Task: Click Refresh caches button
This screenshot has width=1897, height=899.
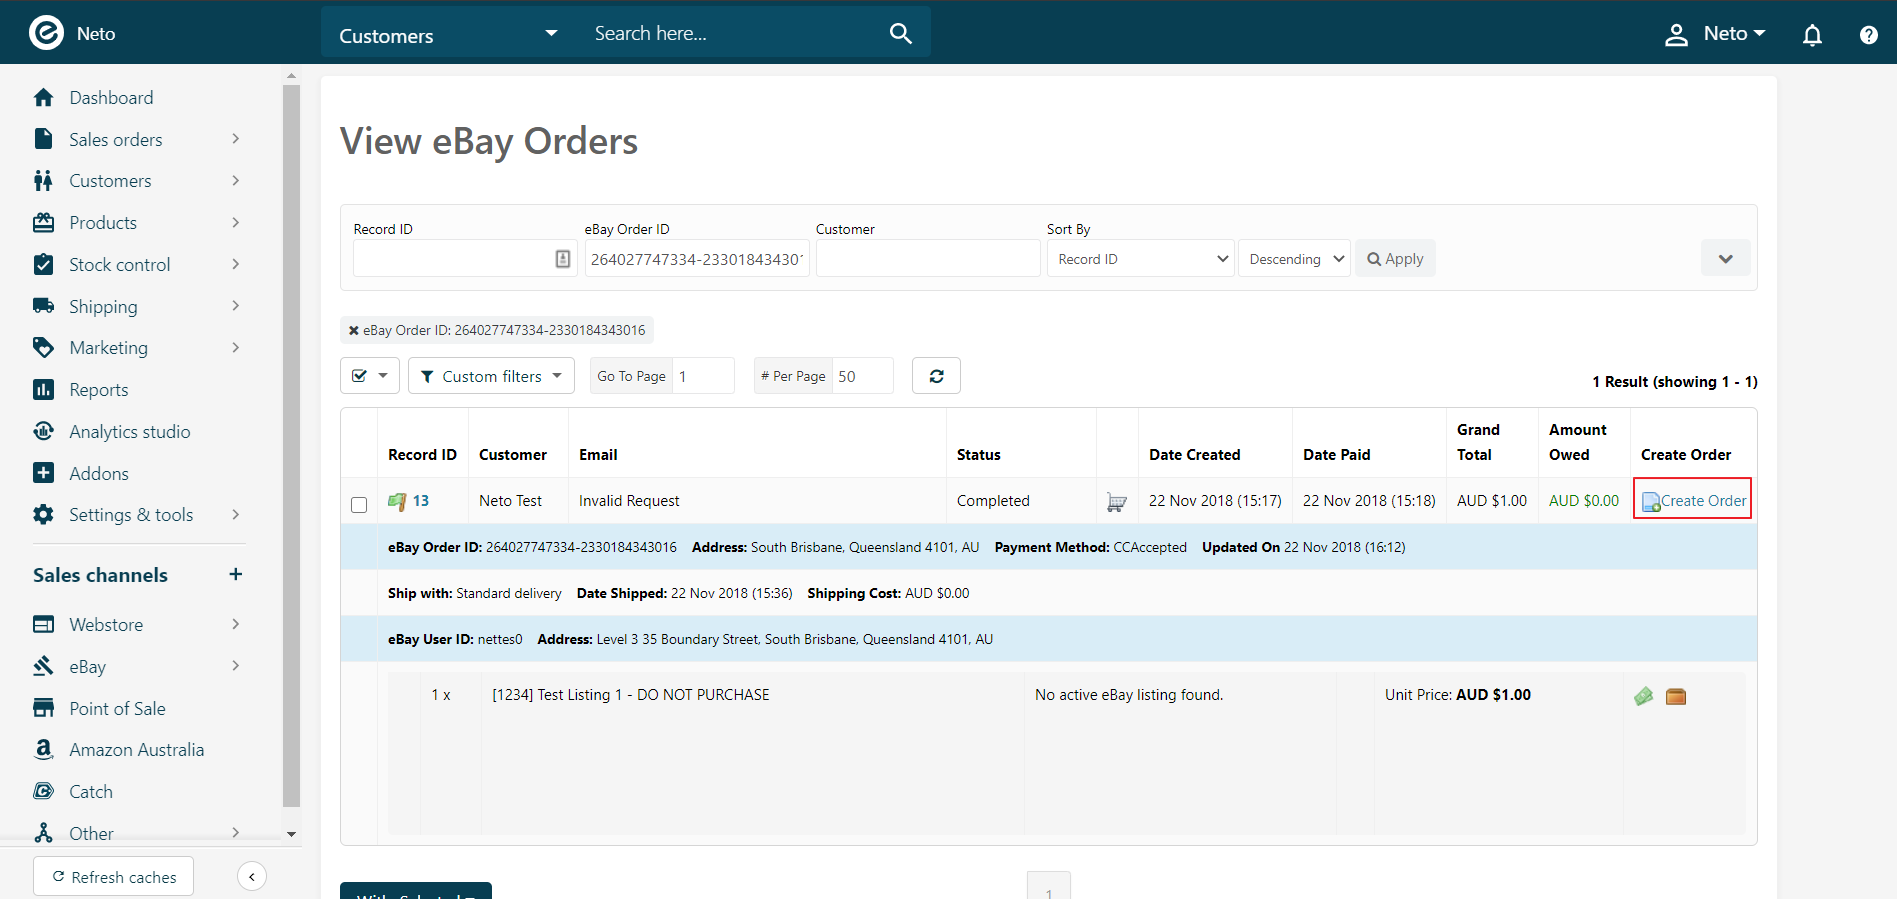Action: point(114,876)
